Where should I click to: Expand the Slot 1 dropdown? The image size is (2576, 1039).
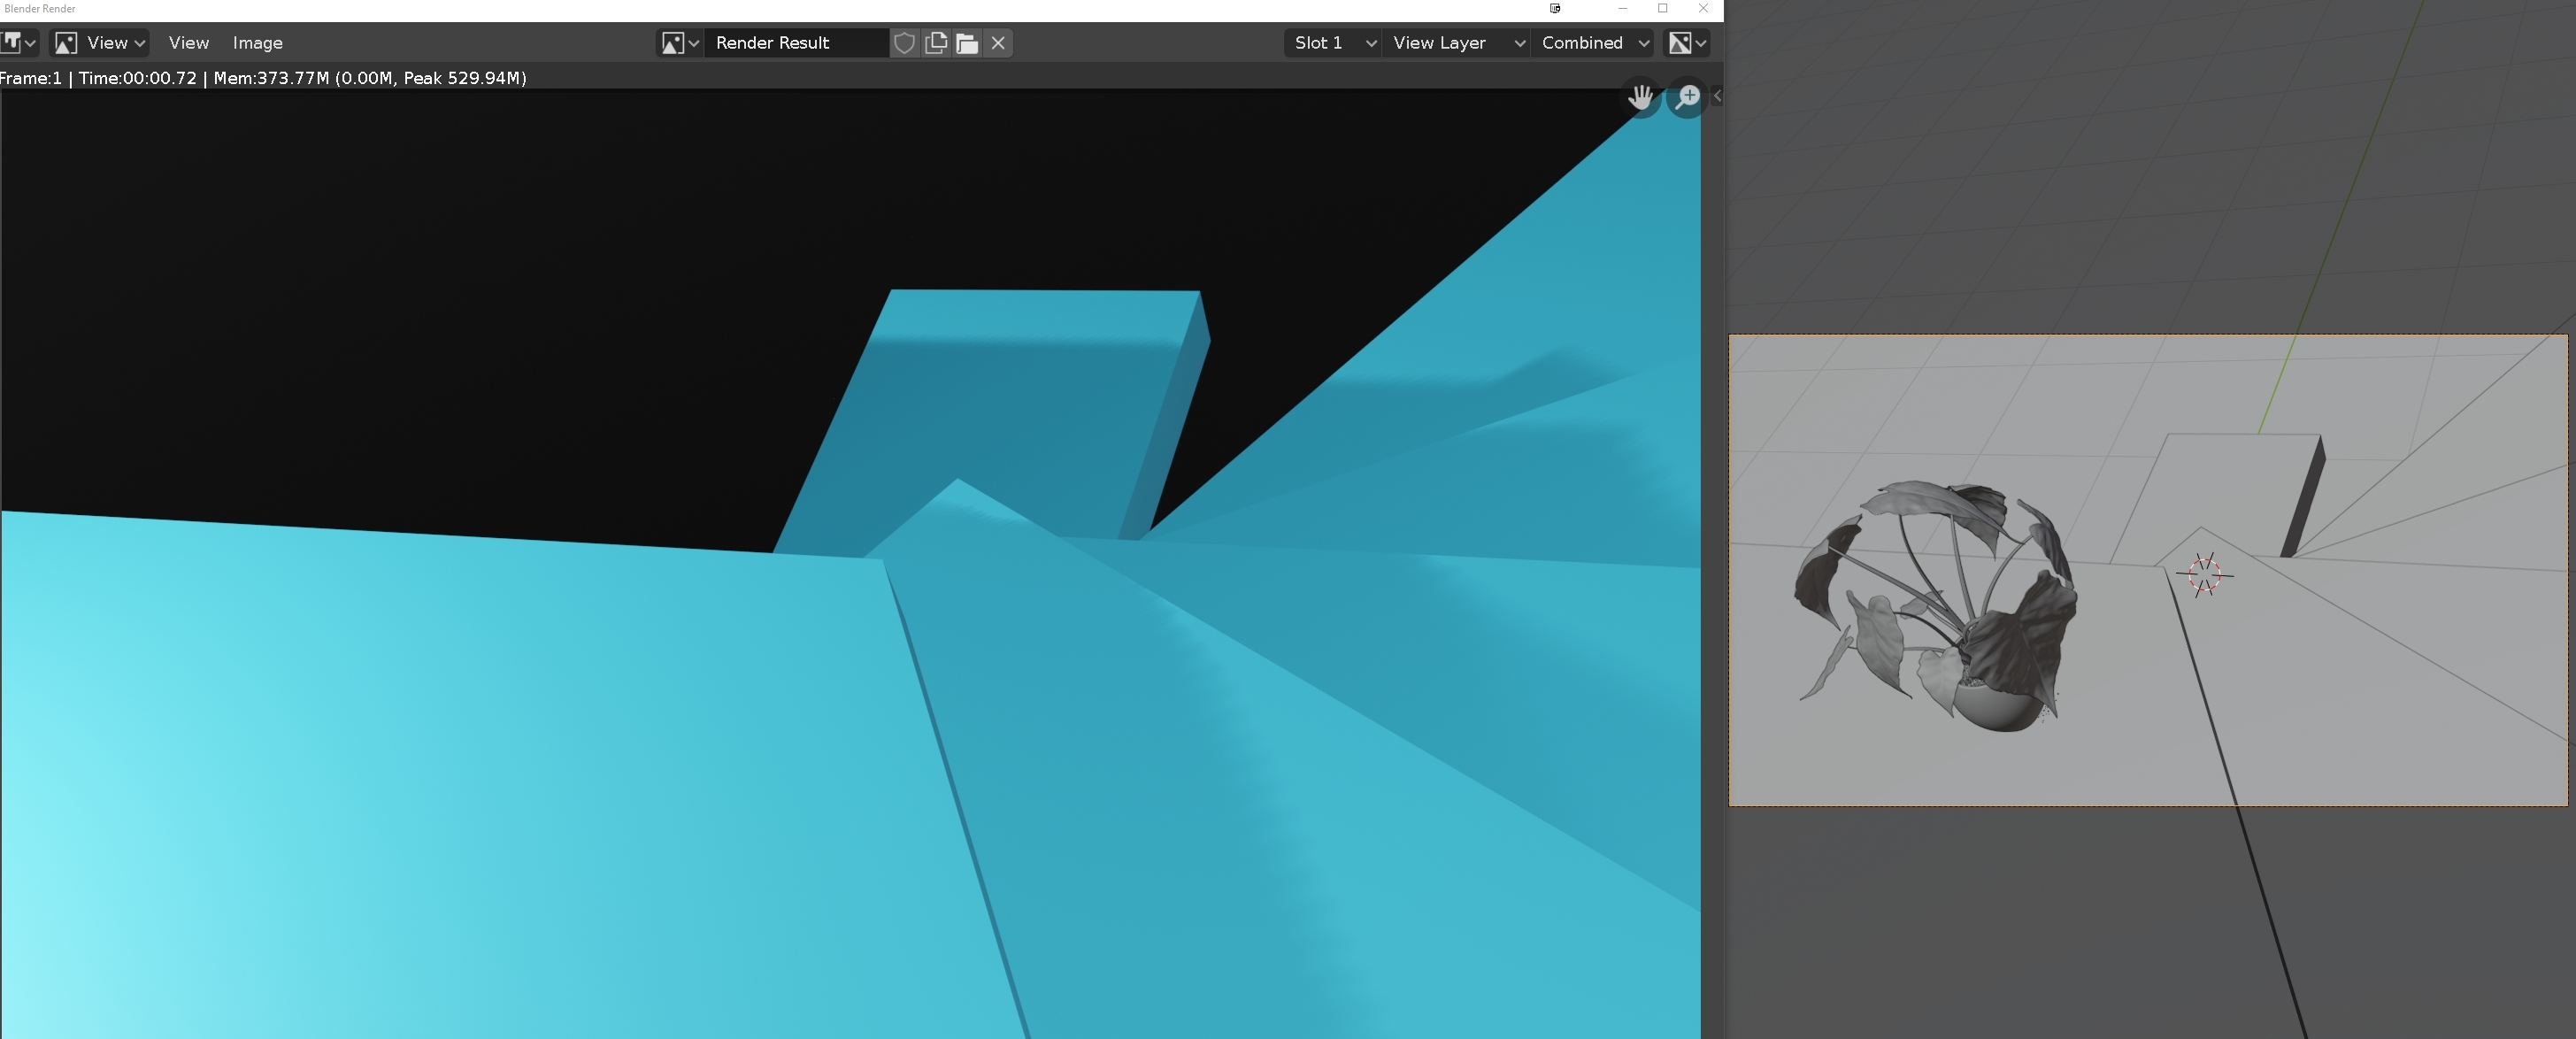1333,43
